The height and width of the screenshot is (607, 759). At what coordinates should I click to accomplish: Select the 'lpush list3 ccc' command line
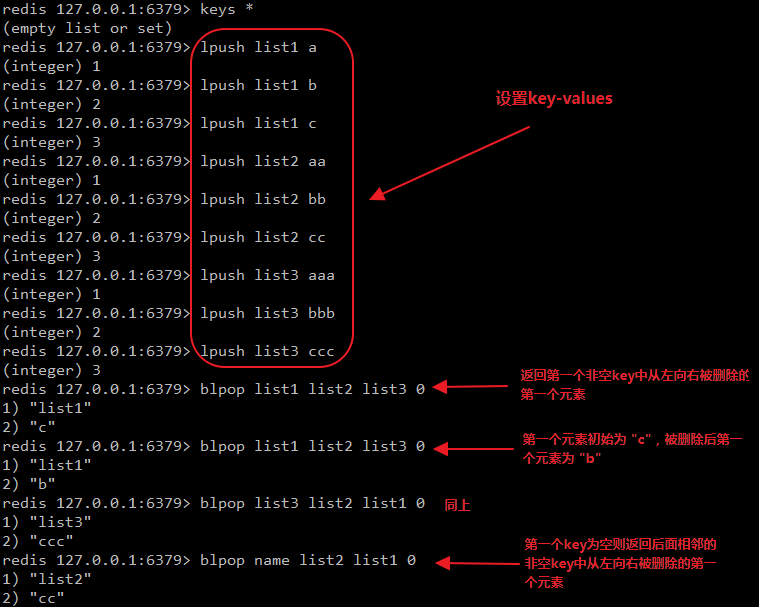click(x=267, y=351)
